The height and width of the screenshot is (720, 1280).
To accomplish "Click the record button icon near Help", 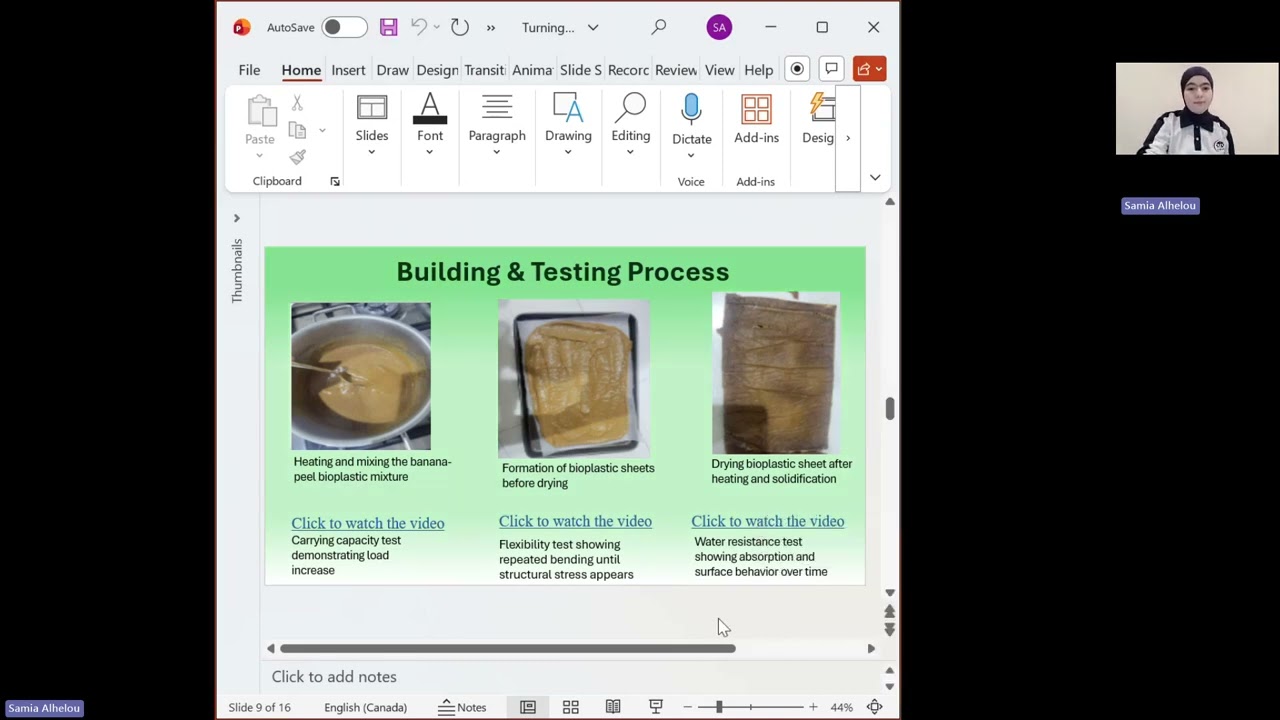I will (797, 69).
